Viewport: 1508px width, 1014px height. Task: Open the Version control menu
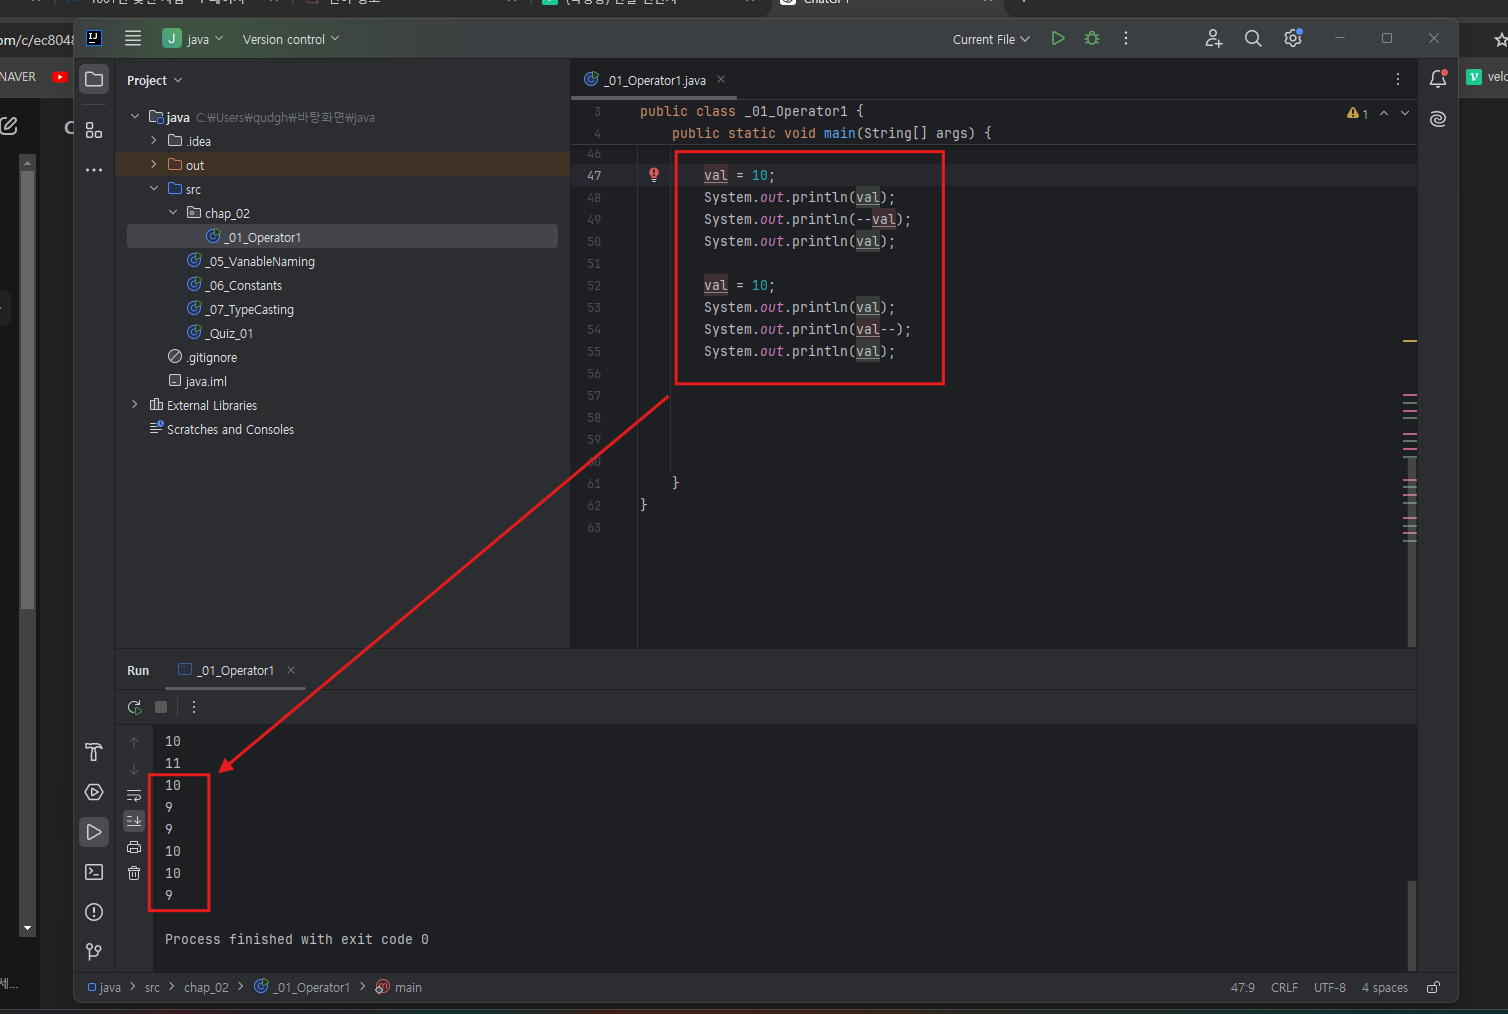pos(291,39)
